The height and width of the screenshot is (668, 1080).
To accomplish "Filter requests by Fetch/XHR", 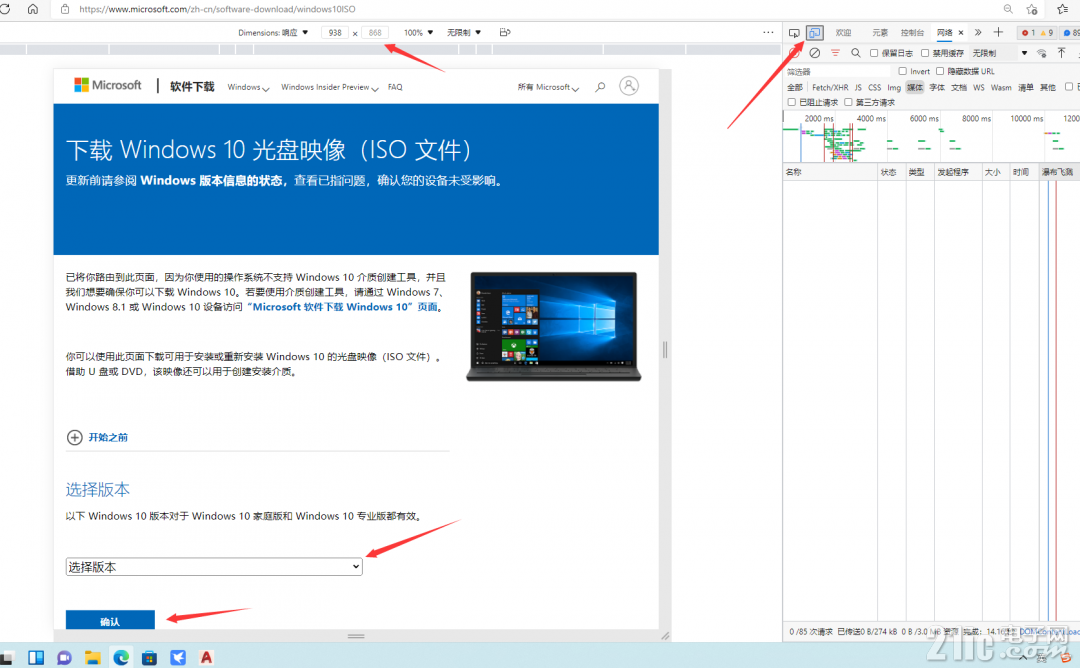I will click(x=830, y=87).
